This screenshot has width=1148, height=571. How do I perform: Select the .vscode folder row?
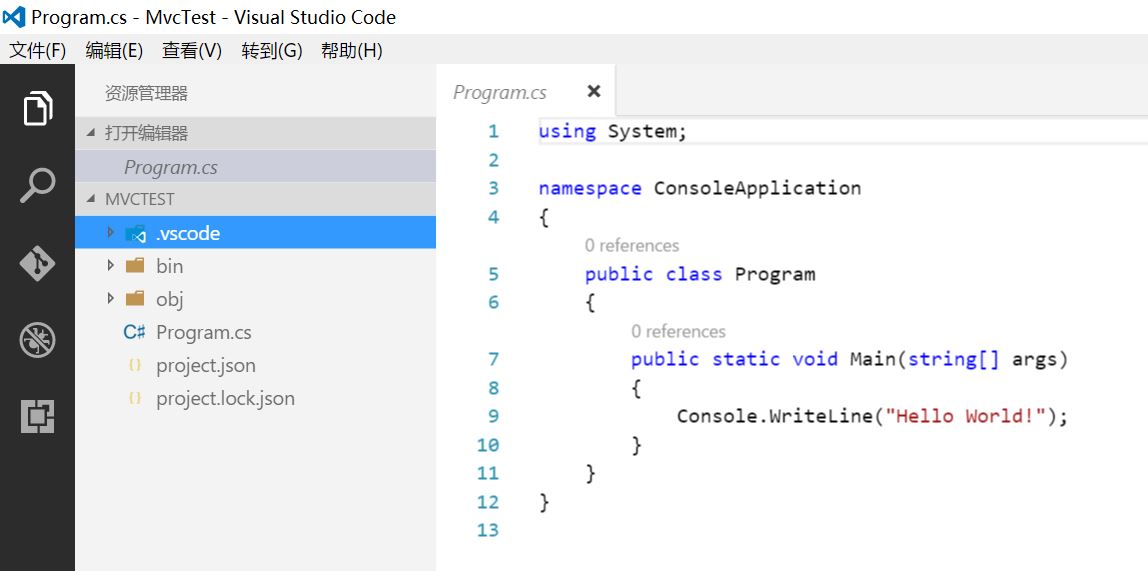coord(256,233)
